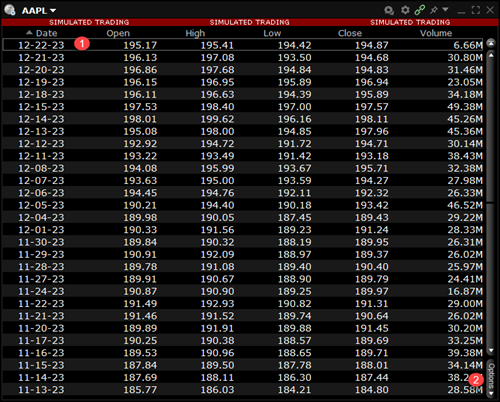Select the 12-05-23 date cell
Screen dimensions: 500x402
point(41,206)
